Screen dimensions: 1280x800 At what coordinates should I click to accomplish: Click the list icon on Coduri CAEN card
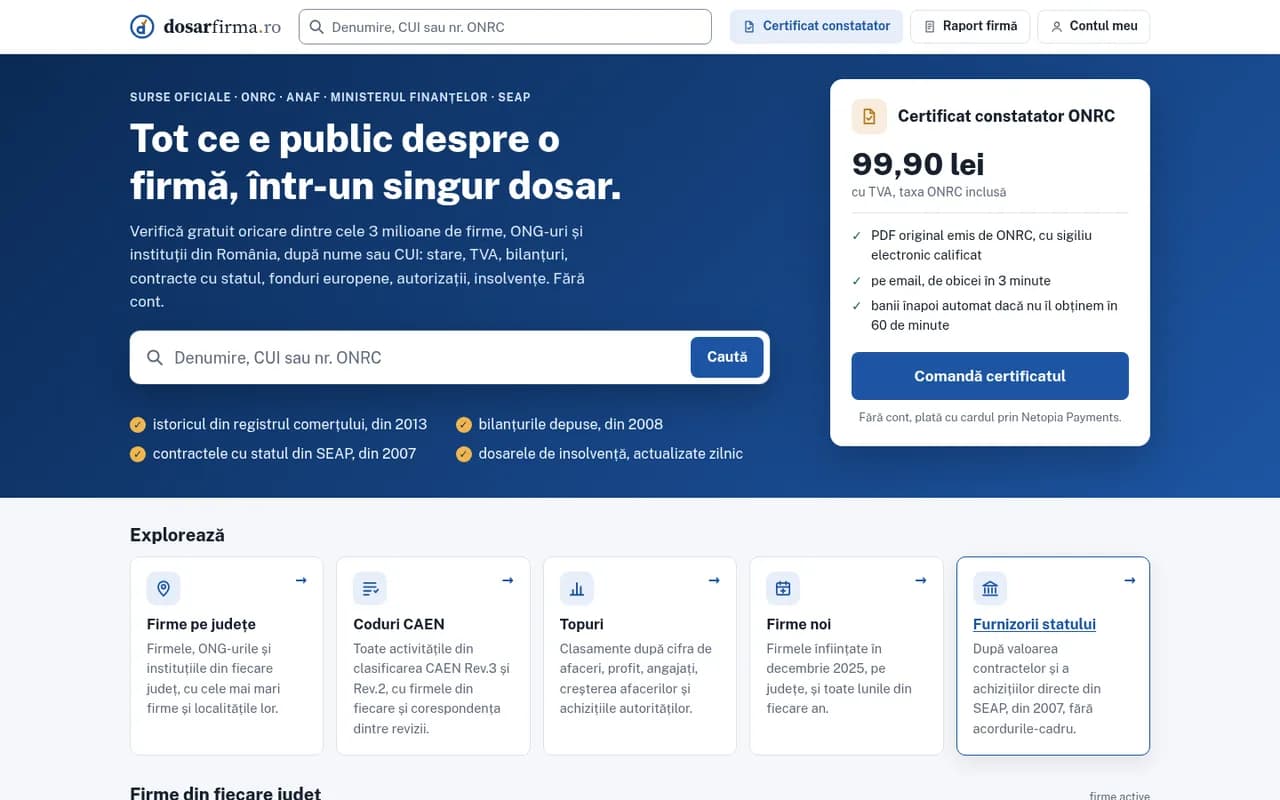coord(370,588)
